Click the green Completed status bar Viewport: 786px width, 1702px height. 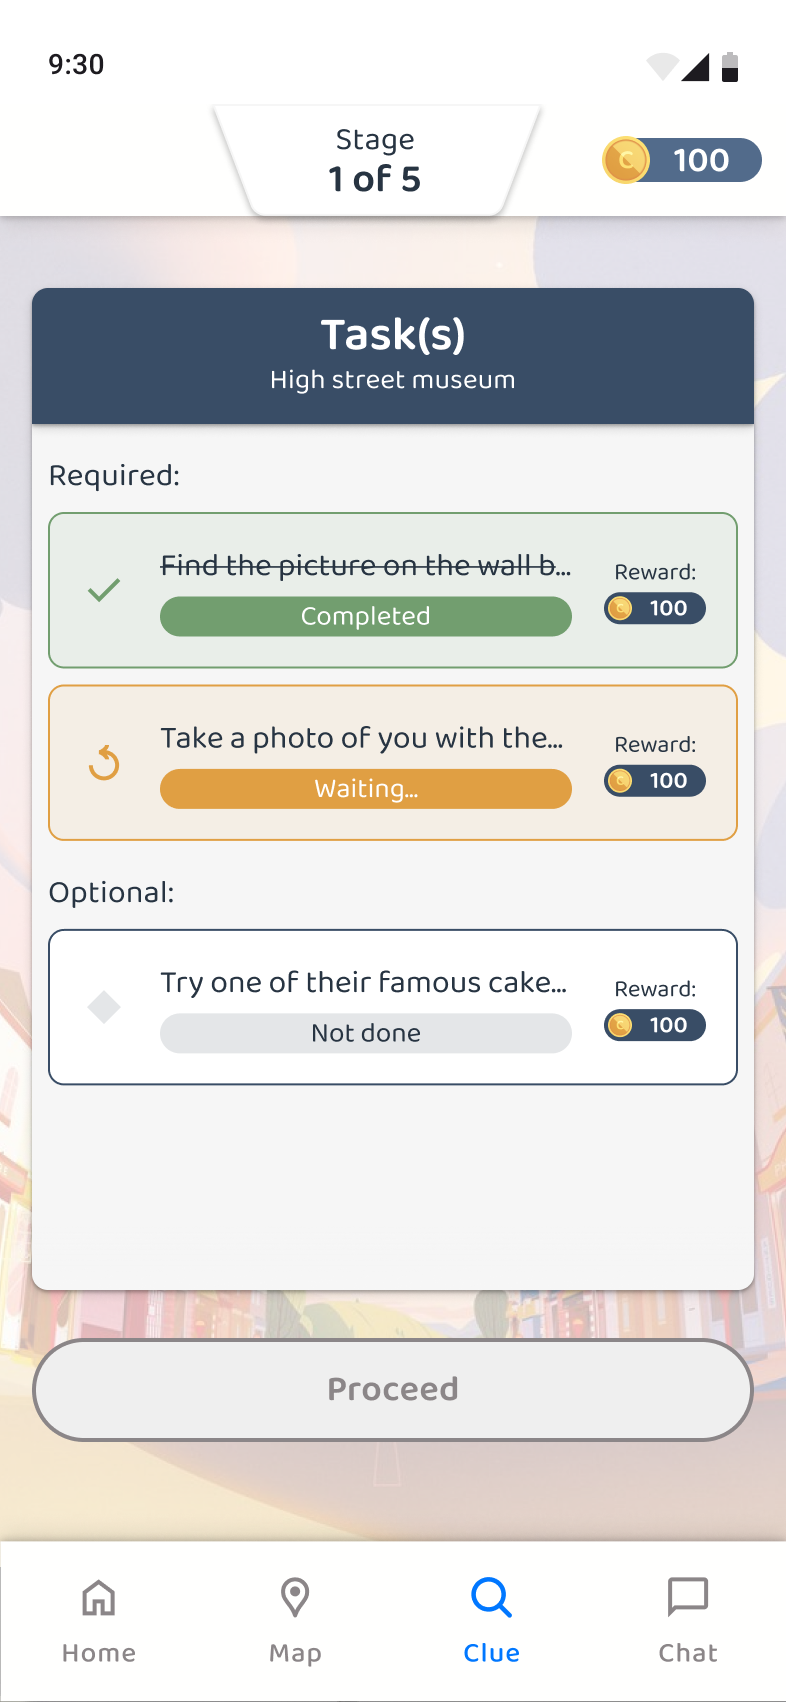(x=366, y=616)
